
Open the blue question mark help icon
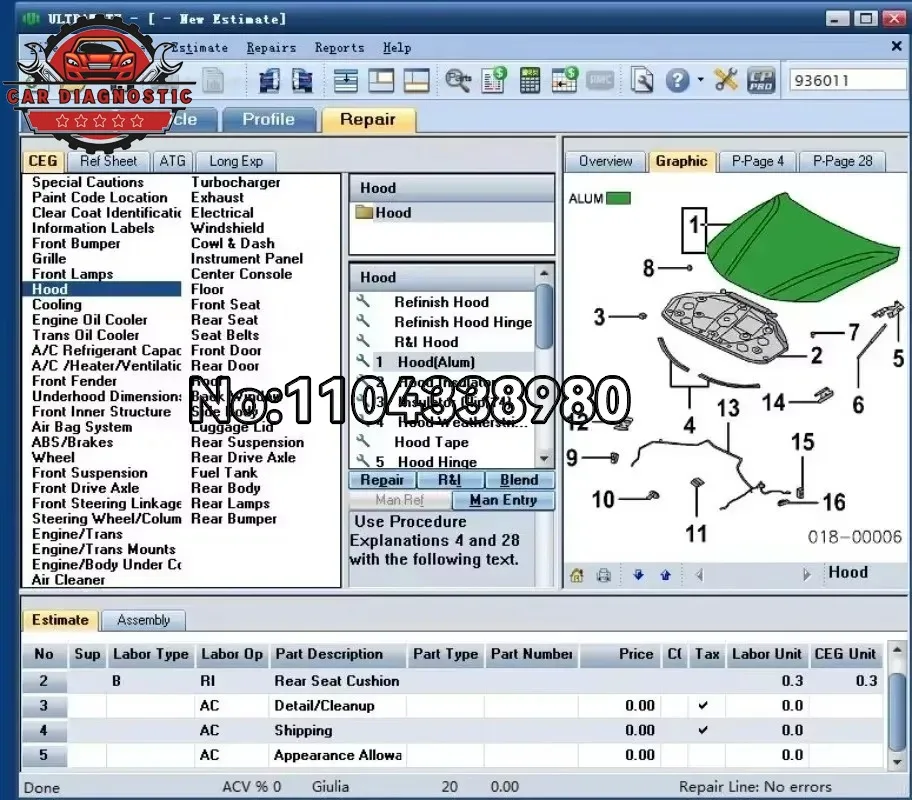(678, 80)
